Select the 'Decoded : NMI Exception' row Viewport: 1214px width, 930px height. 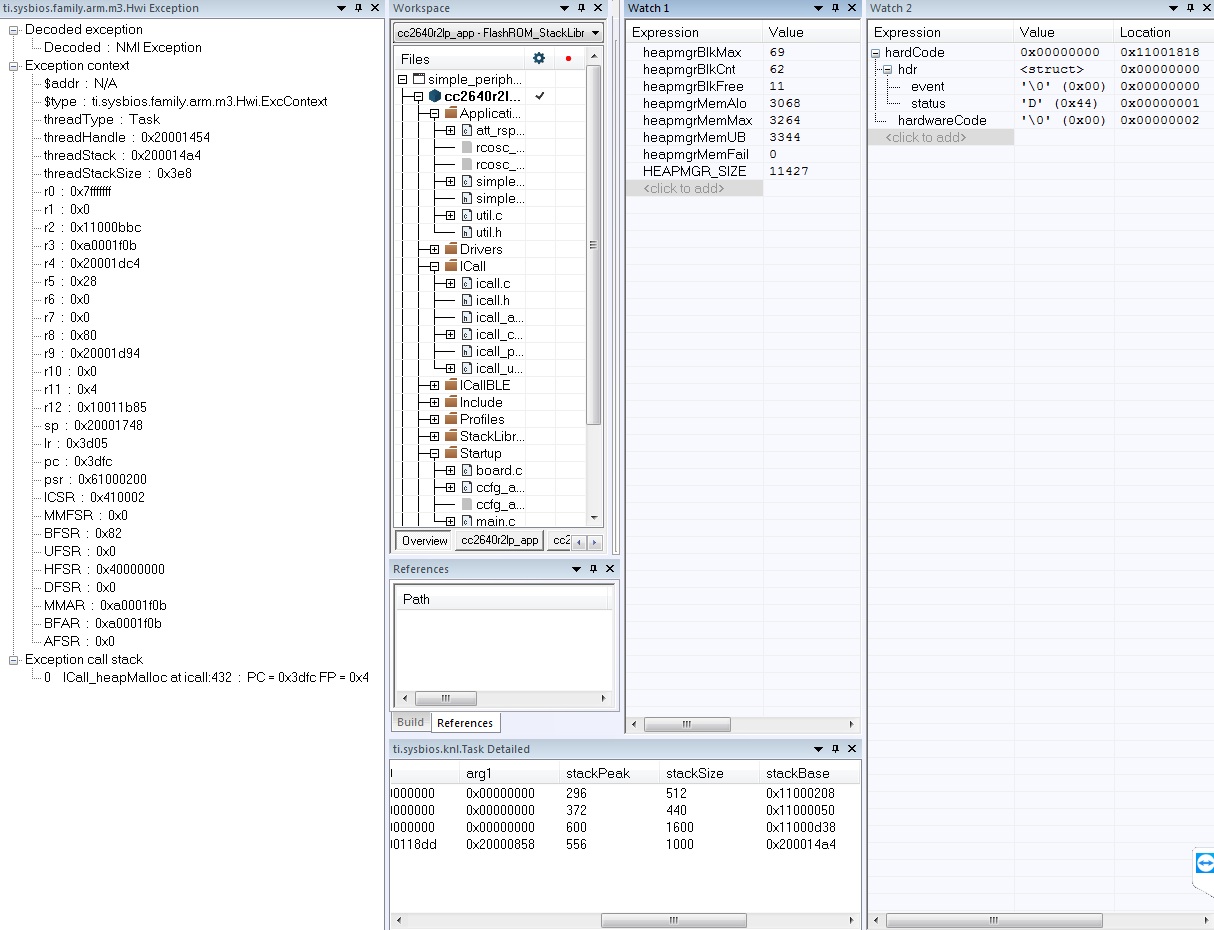point(123,47)
